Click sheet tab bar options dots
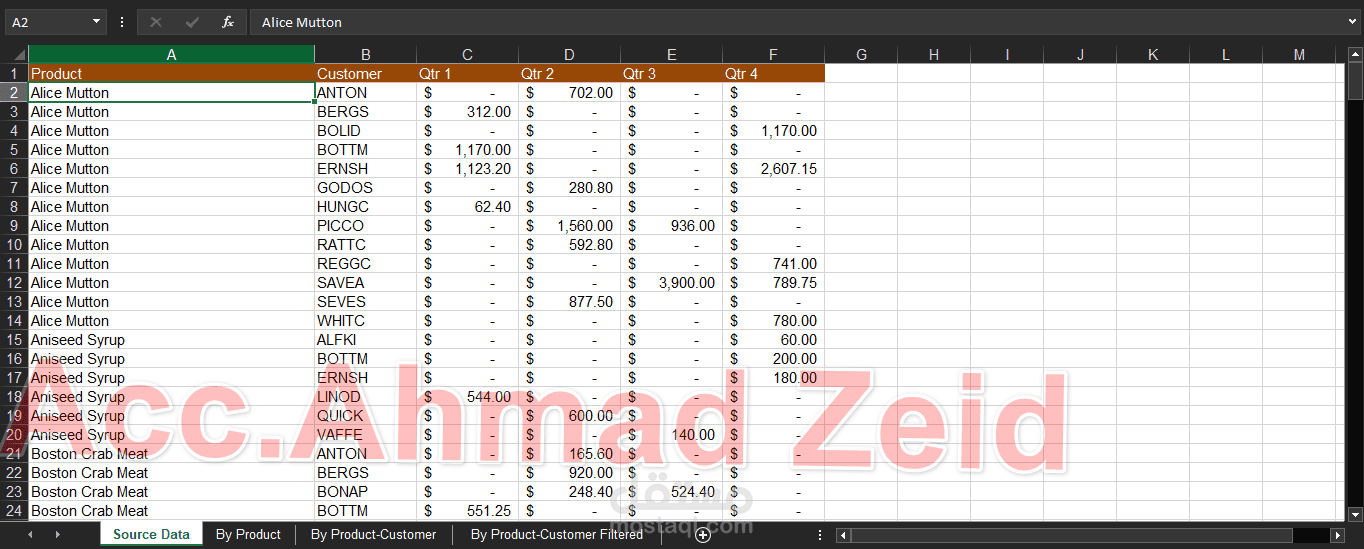The image size is (1364, 549). 820,535
